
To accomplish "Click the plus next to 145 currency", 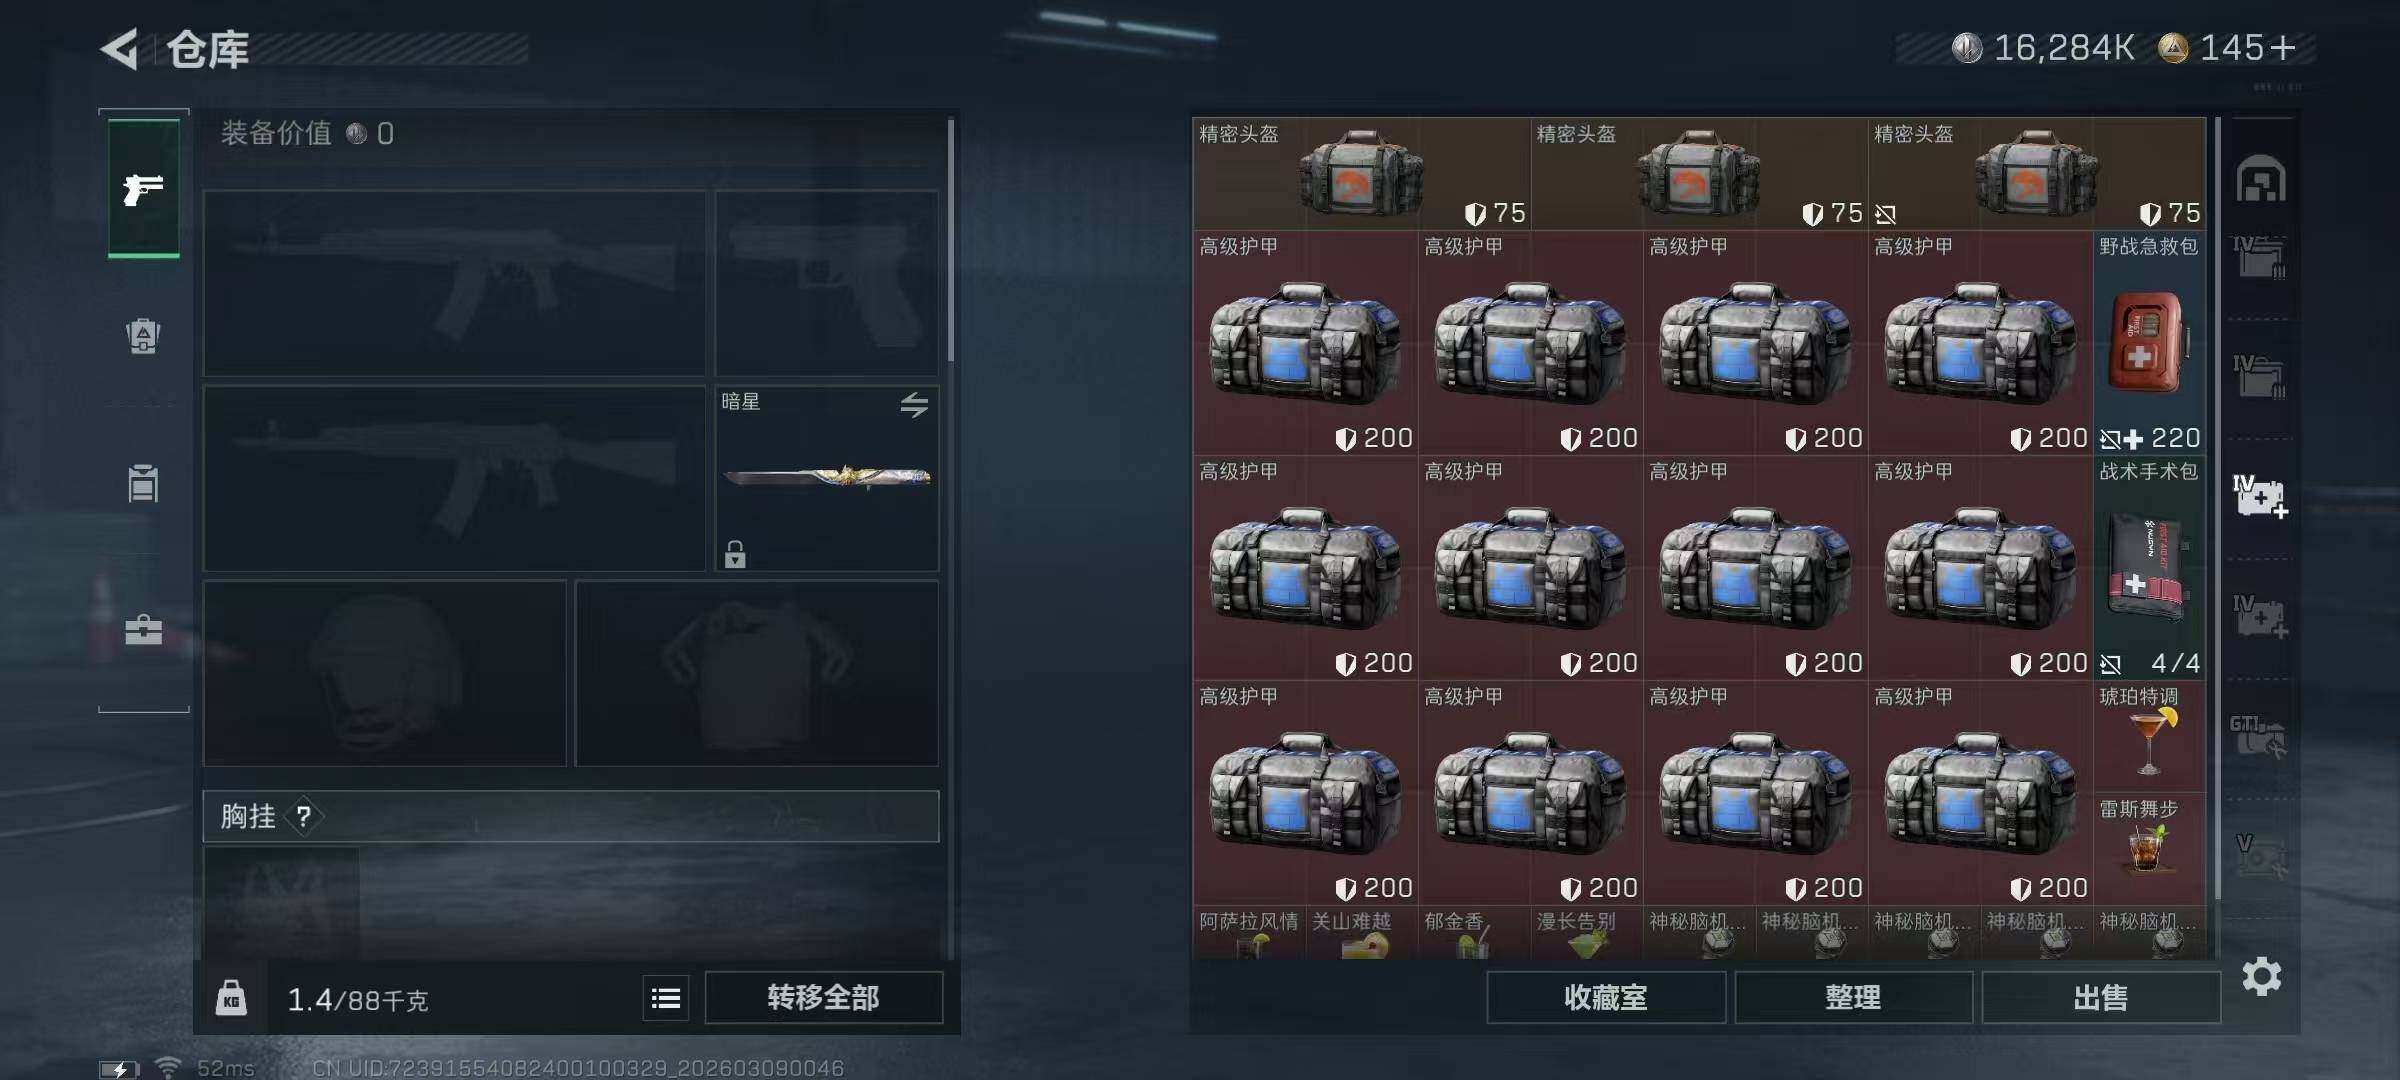I will (2283, 48).
